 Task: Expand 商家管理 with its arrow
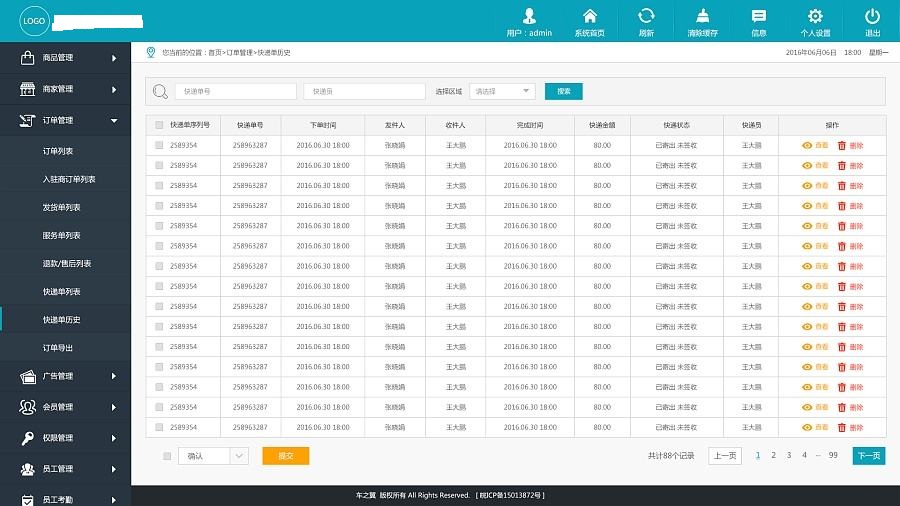(x=114, y=89)
